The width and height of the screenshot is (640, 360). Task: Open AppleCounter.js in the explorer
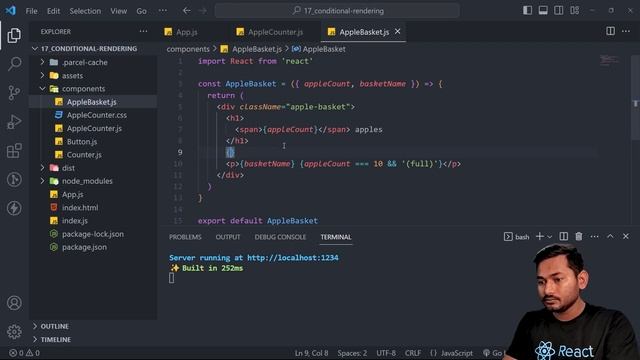pyautogui.click(x=93, y=128)
